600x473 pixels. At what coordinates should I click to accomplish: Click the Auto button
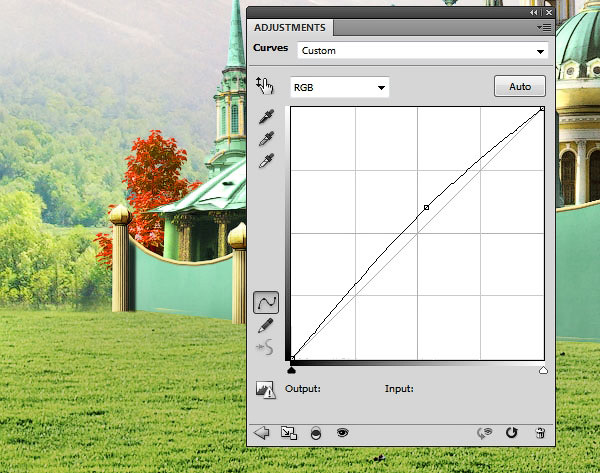(x=520, y=86)
